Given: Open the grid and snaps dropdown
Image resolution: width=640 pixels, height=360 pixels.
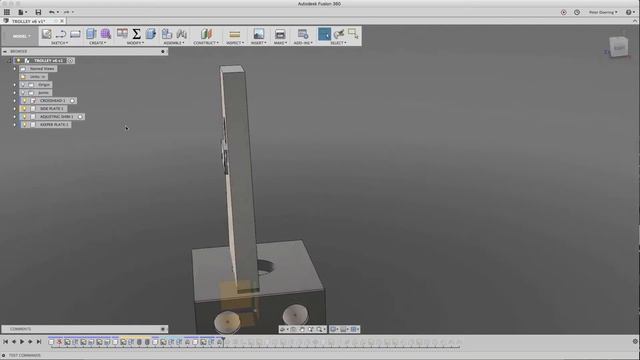Looking at the screenshot, I should click(344, 329).
